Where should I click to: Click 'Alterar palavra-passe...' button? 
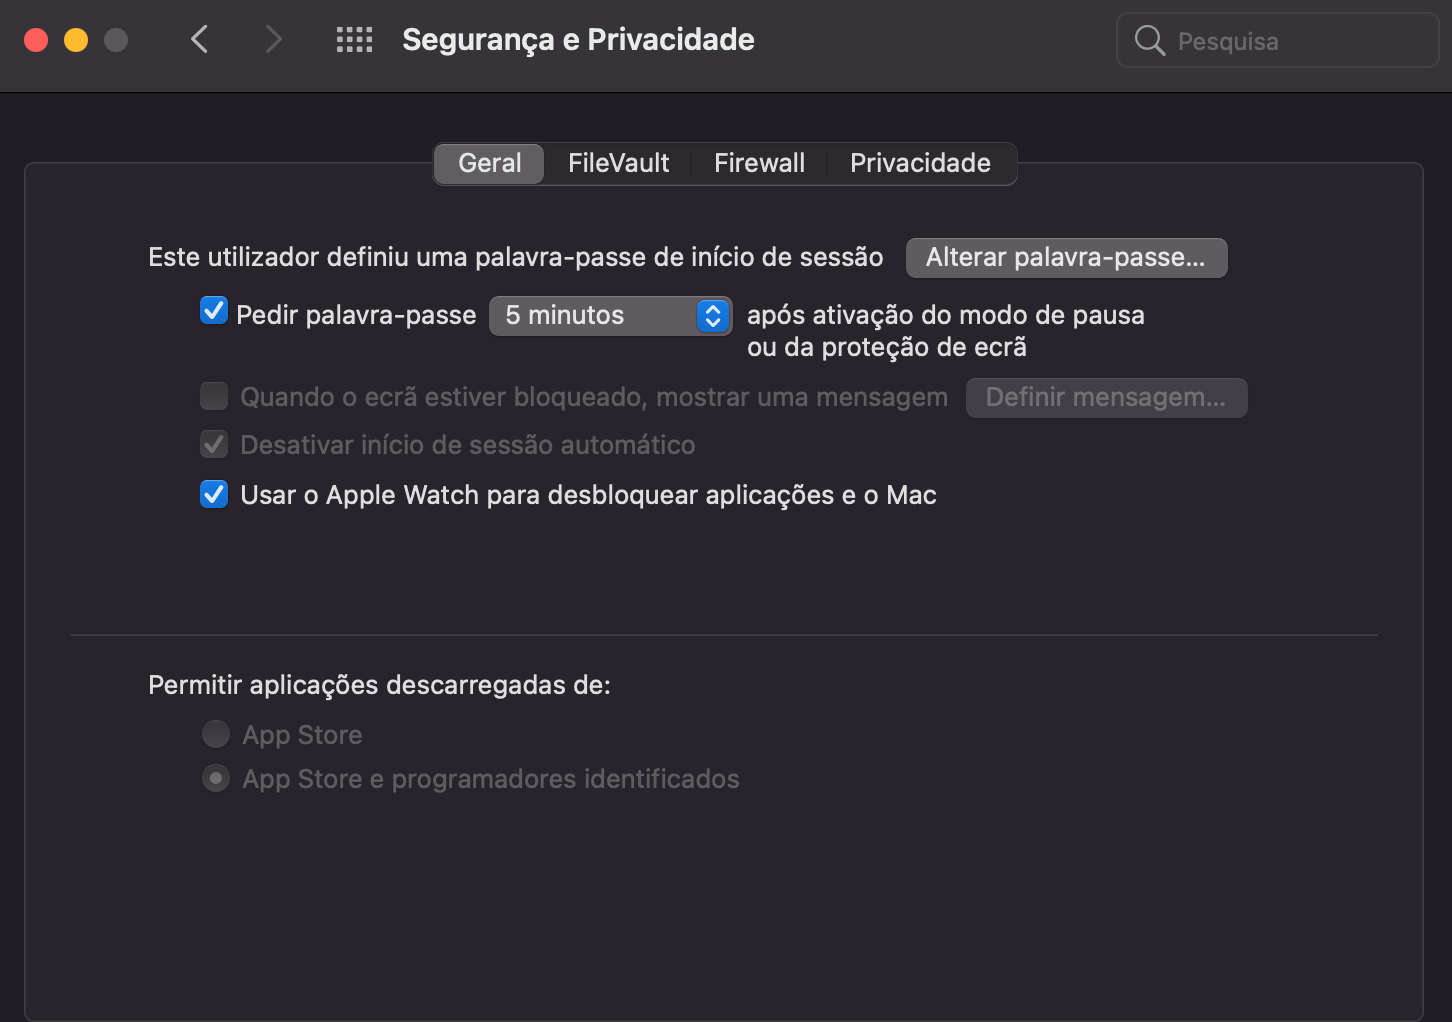coord(1066,257)
